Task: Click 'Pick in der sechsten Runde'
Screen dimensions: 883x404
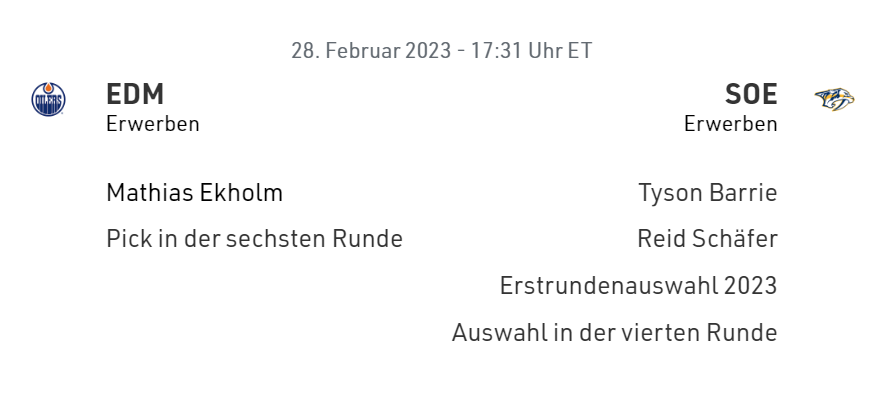Action: [254, 239]
